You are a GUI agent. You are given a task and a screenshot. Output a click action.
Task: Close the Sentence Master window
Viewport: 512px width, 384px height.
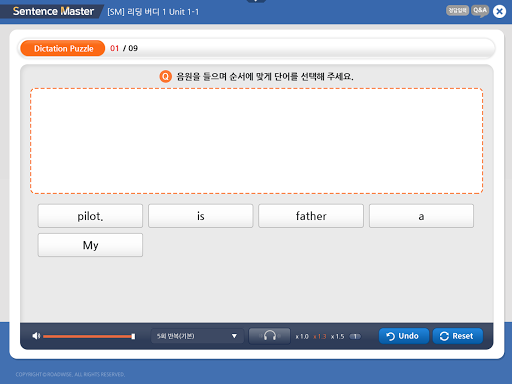pos(499,12)
